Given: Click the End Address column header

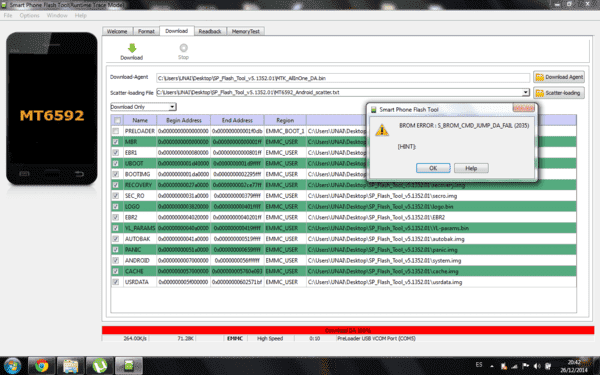Looking at the screenshot, I should 237,120.
